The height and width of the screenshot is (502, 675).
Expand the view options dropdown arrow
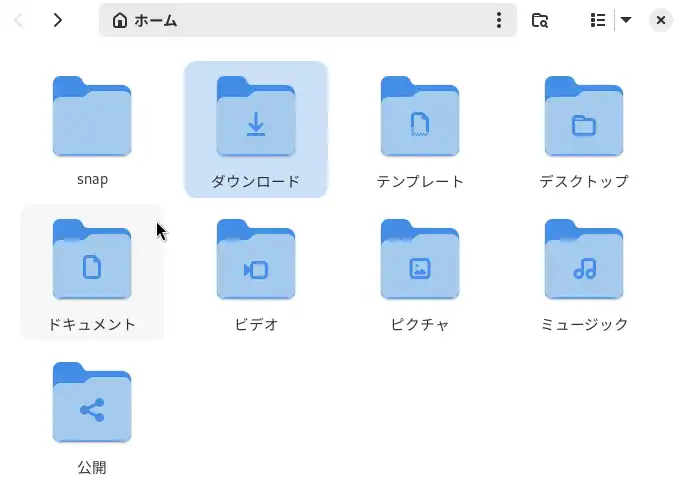click(626, 20)
